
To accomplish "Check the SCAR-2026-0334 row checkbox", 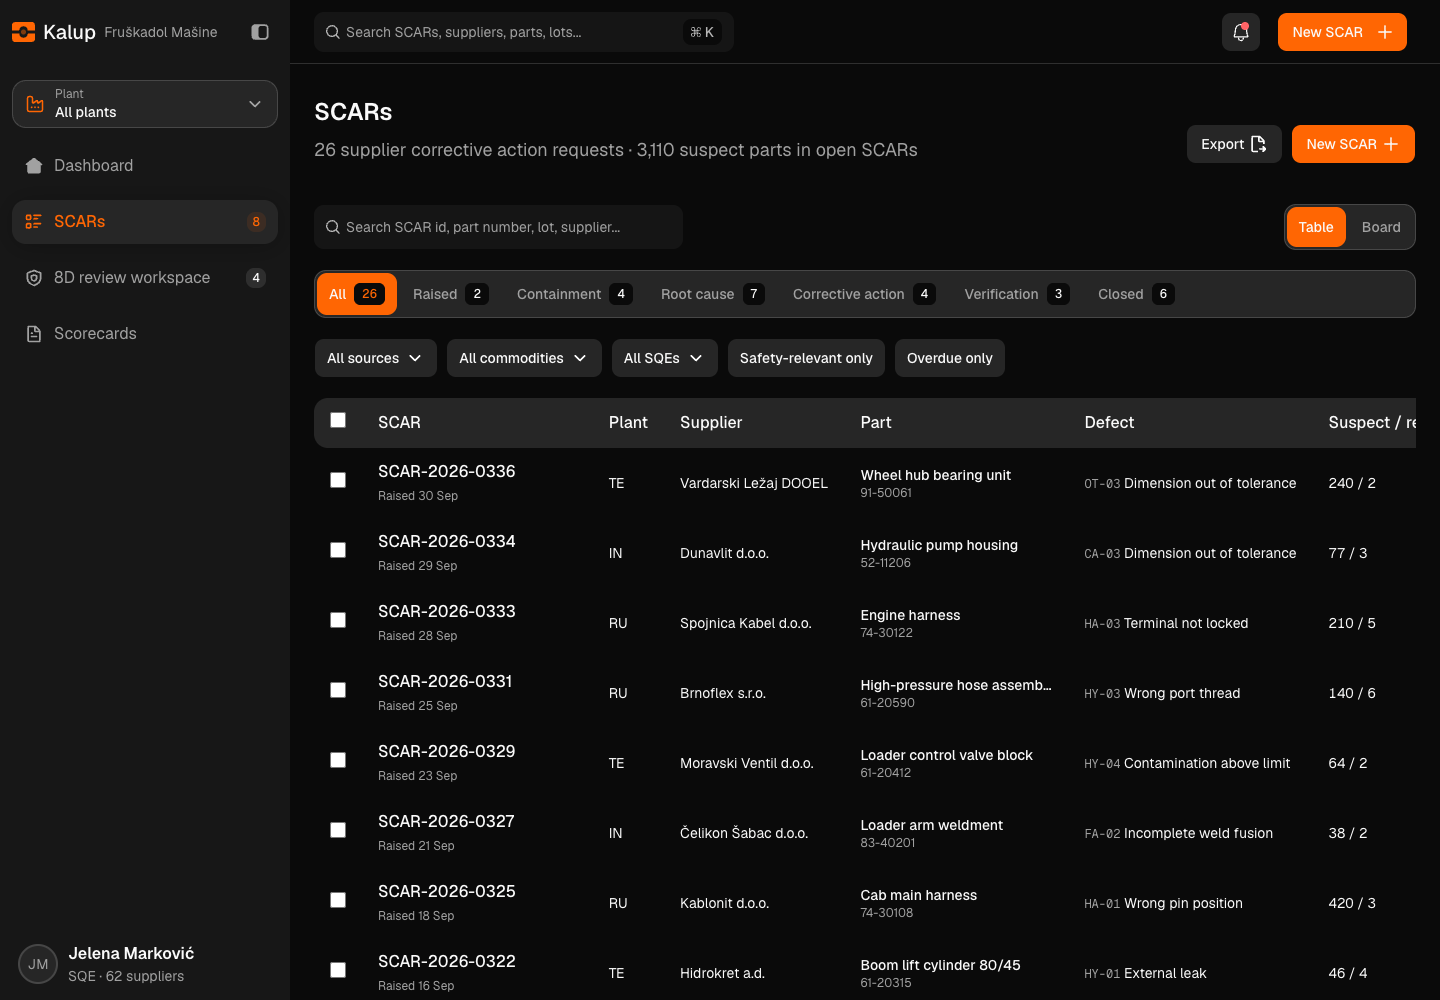I will pyautogui.click(x=338, y=550).
